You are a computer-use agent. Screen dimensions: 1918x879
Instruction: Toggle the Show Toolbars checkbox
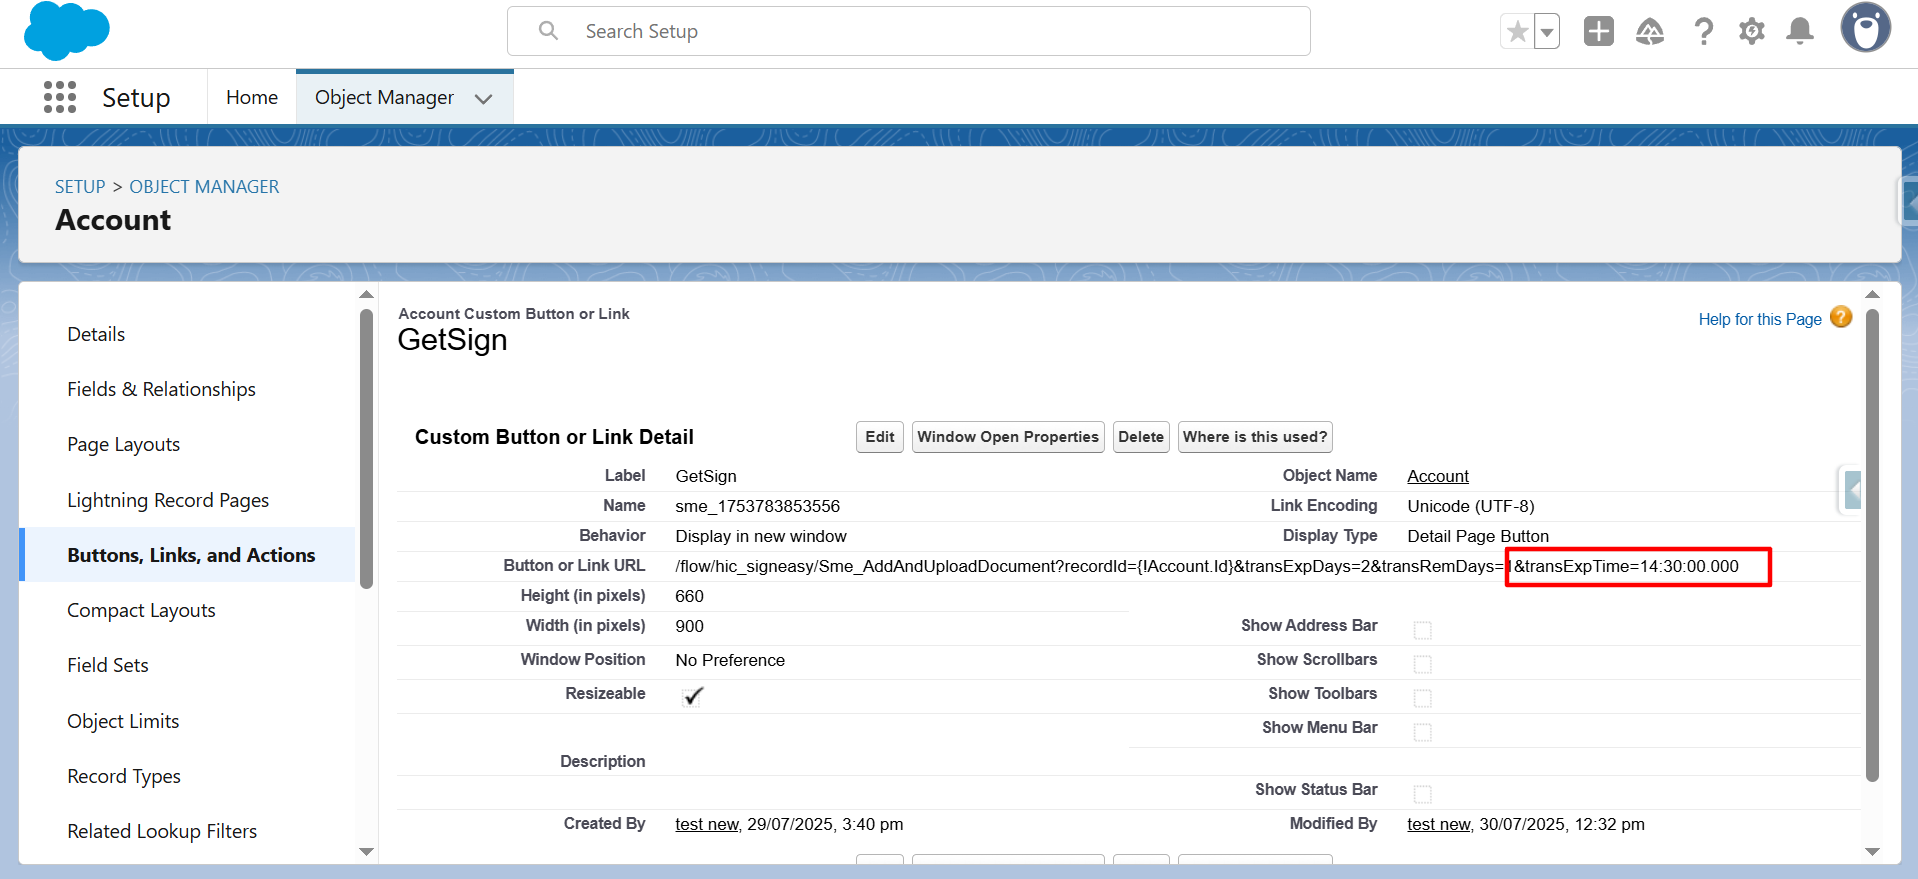(1422, 698)
